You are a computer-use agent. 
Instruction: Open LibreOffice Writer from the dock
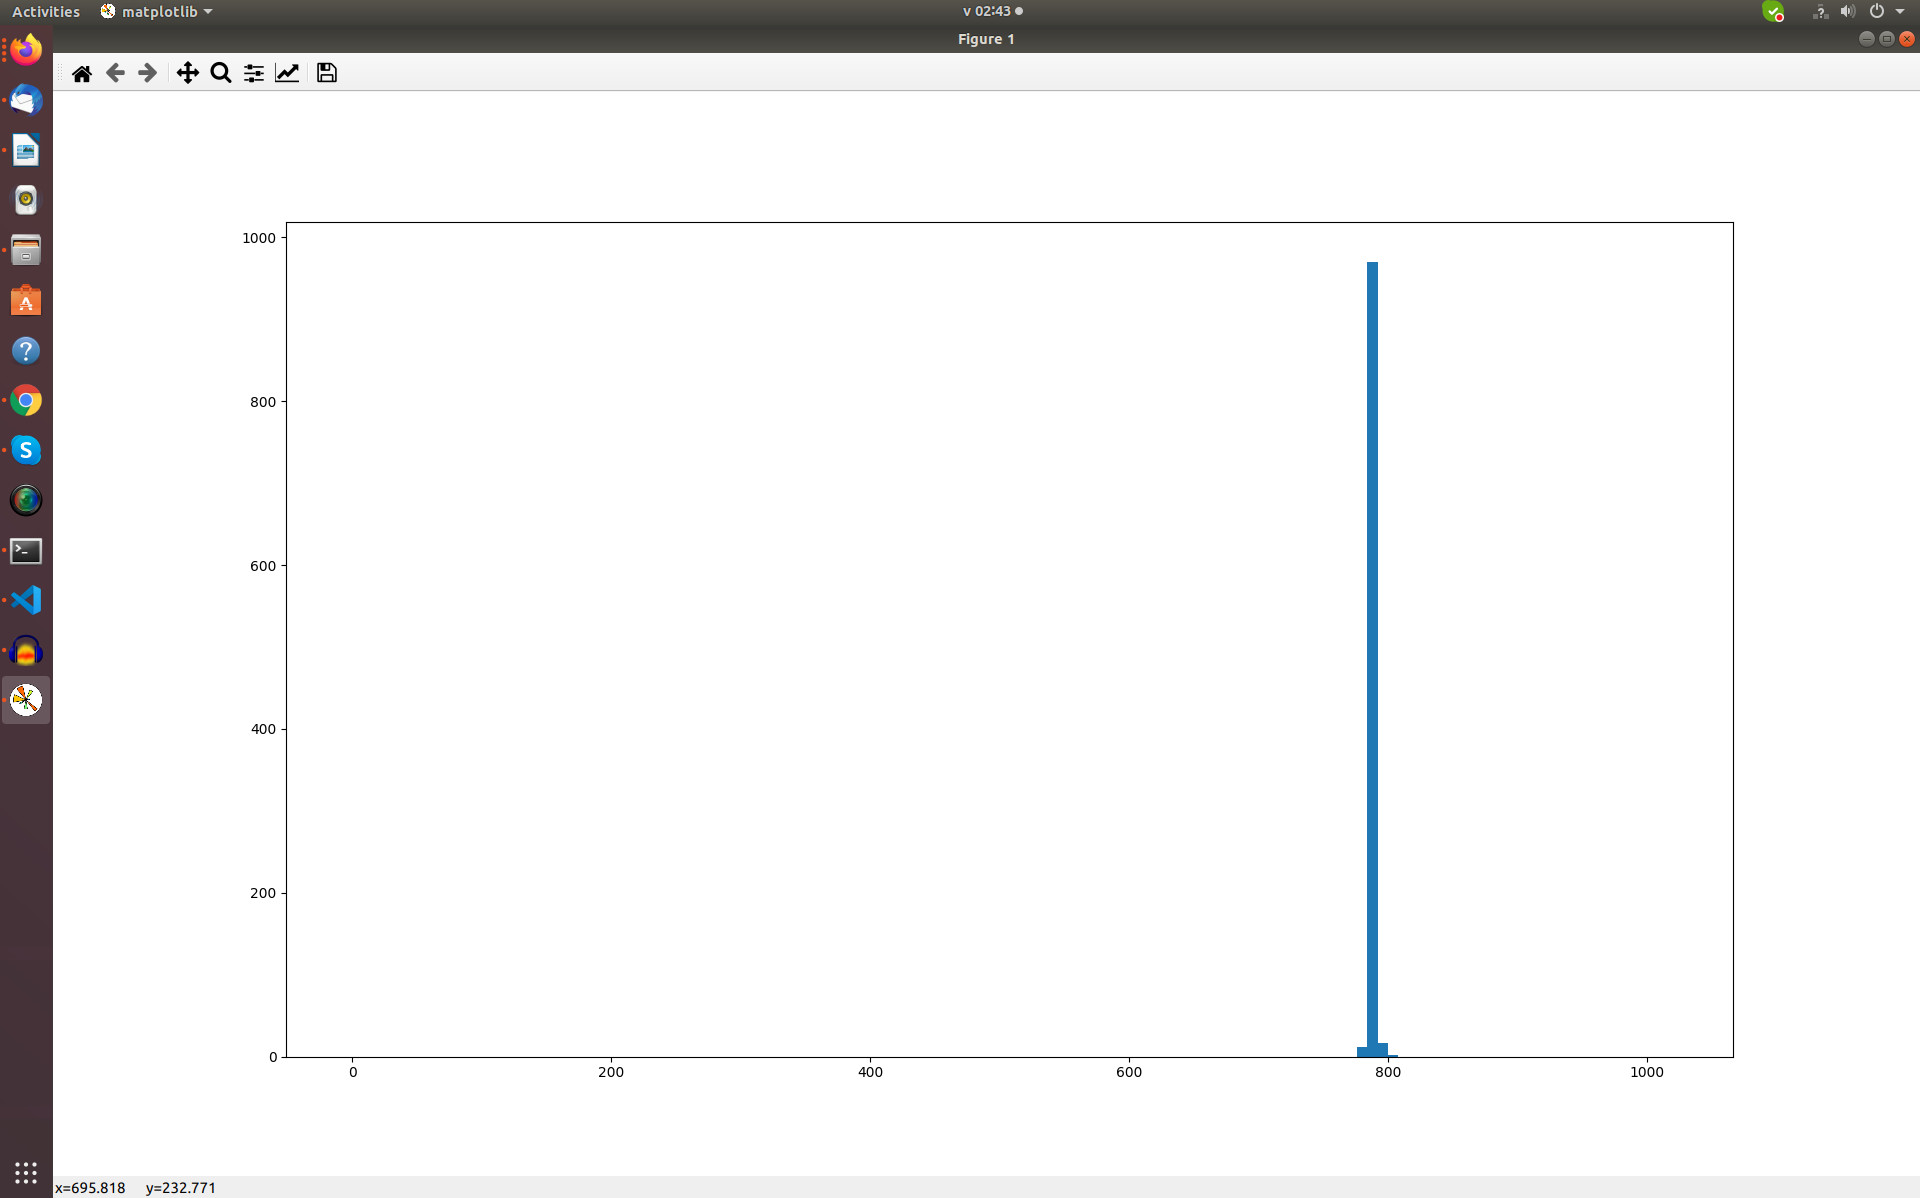(x=26, y=150)
